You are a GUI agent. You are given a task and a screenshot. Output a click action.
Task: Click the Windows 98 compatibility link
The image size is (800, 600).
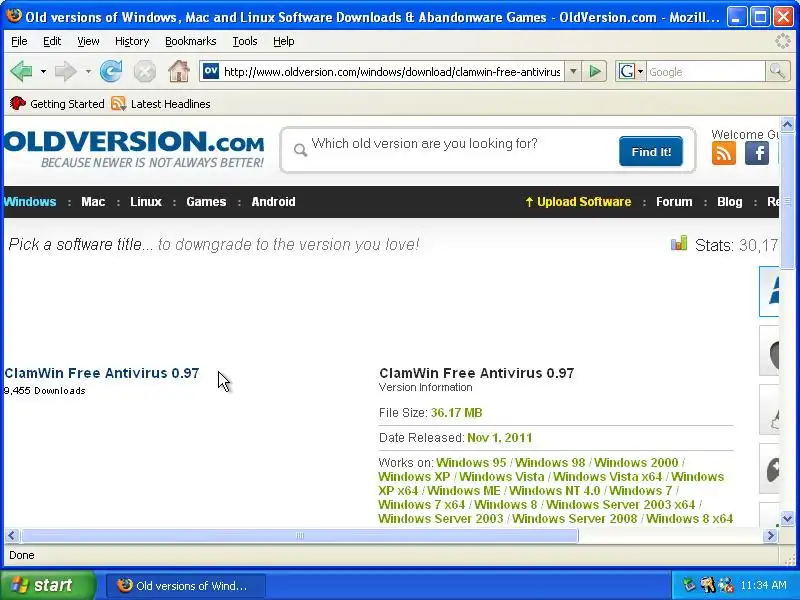tap(550, 463)
